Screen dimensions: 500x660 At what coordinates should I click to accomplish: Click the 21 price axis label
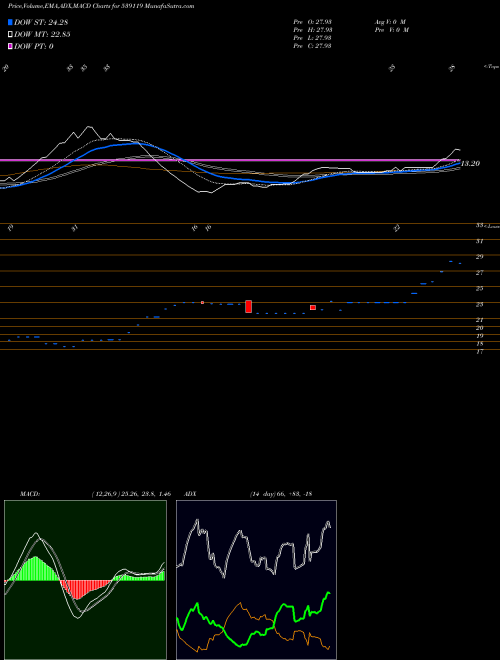[x=479, y=320]
